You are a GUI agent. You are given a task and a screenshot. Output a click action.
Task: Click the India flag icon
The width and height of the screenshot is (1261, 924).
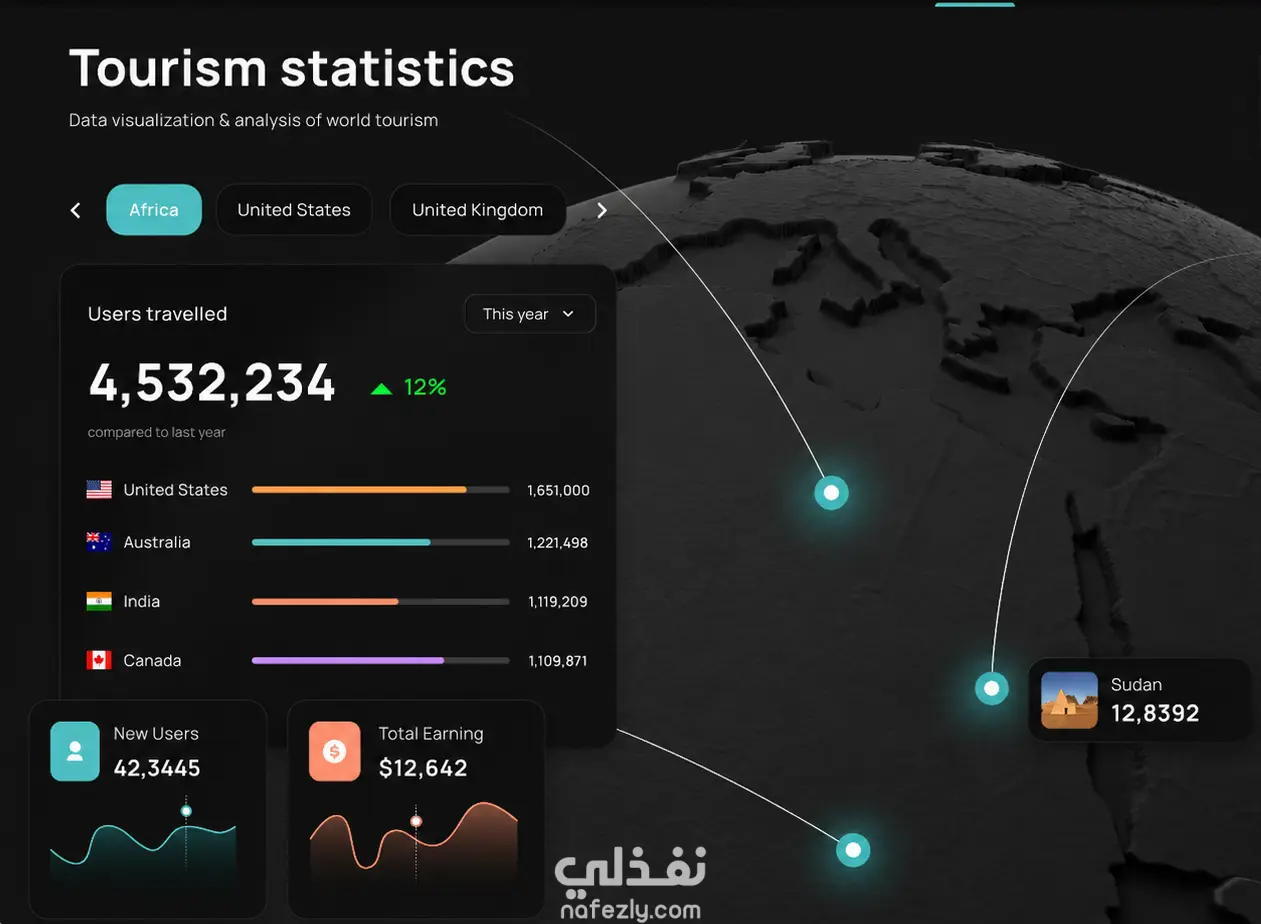[x=99, y=601]
